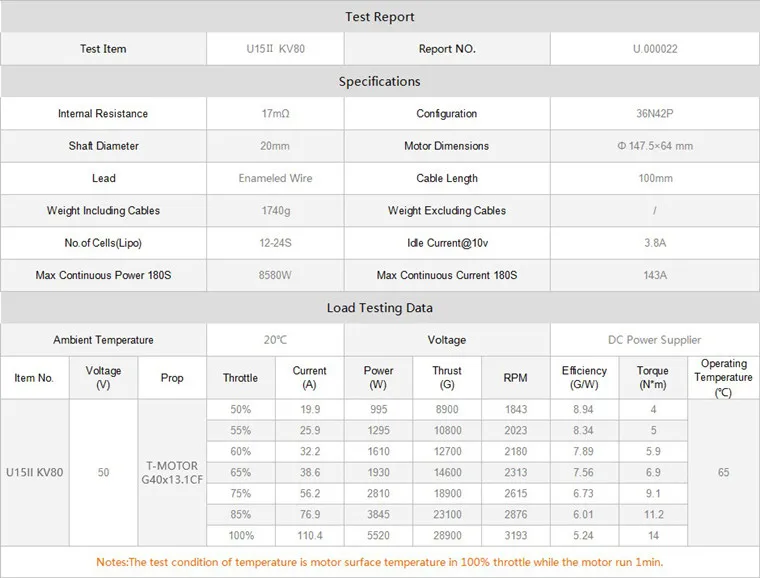This screenshot has height=578, width=760.
Task: Select the weight value '1740g'
Action: [276, 211]
